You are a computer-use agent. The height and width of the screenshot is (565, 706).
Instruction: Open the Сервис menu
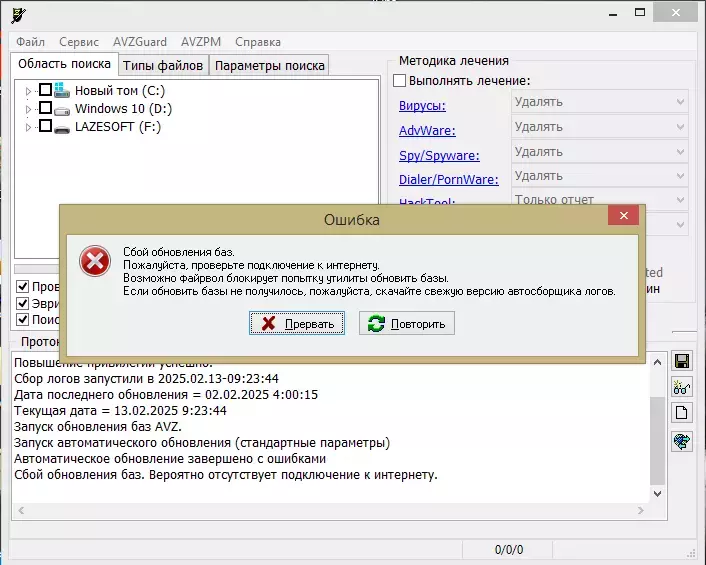(79, 42)
